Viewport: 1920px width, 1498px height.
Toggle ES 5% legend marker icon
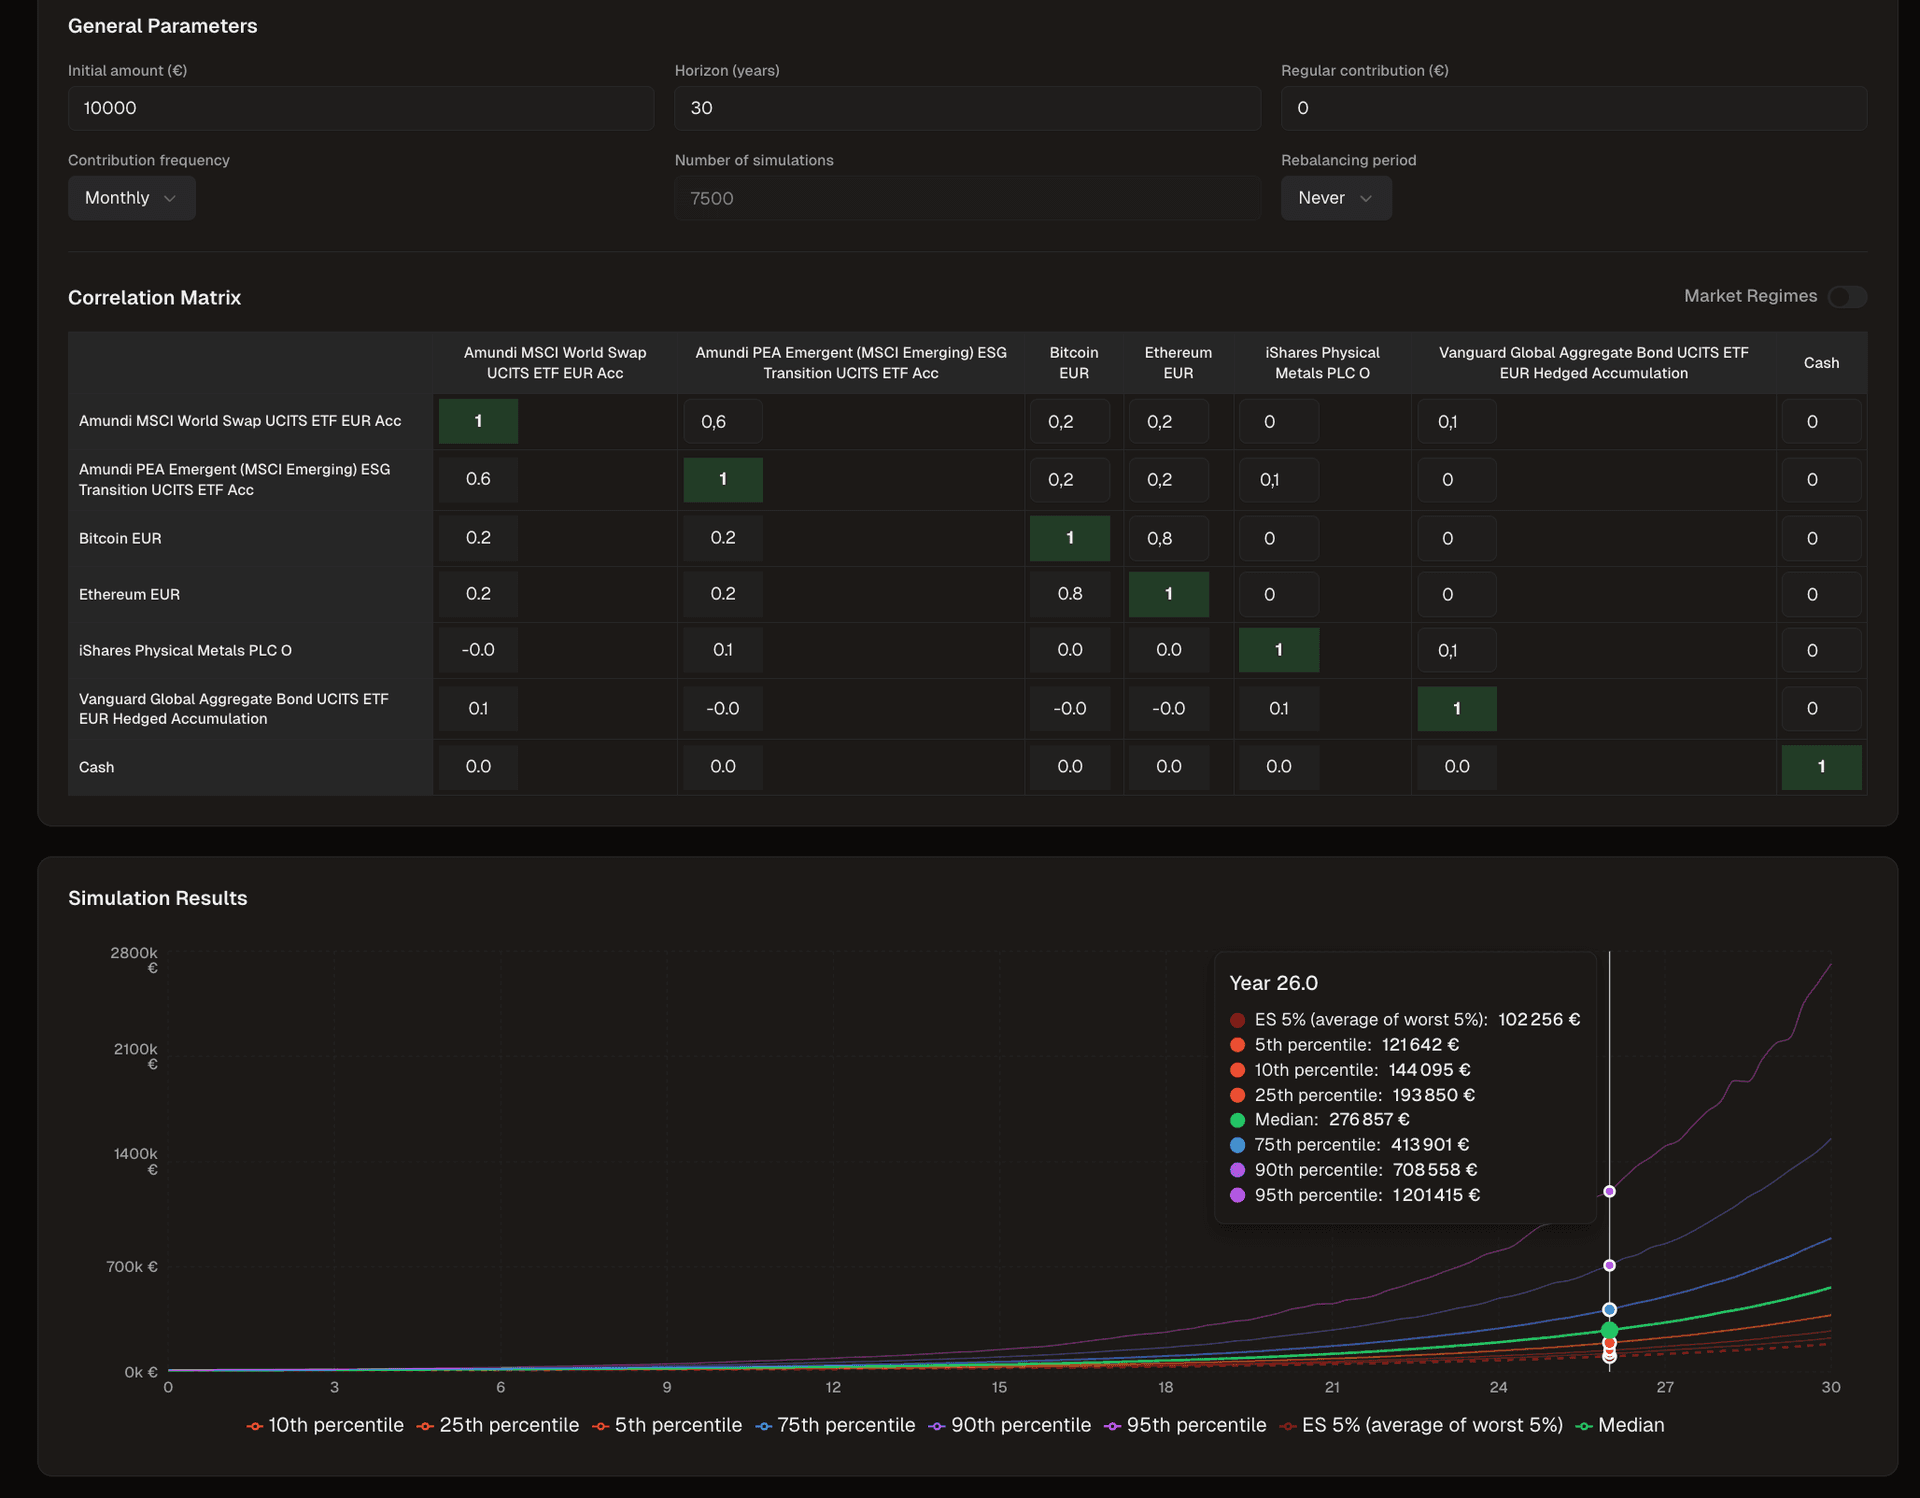(1288, 1426)
